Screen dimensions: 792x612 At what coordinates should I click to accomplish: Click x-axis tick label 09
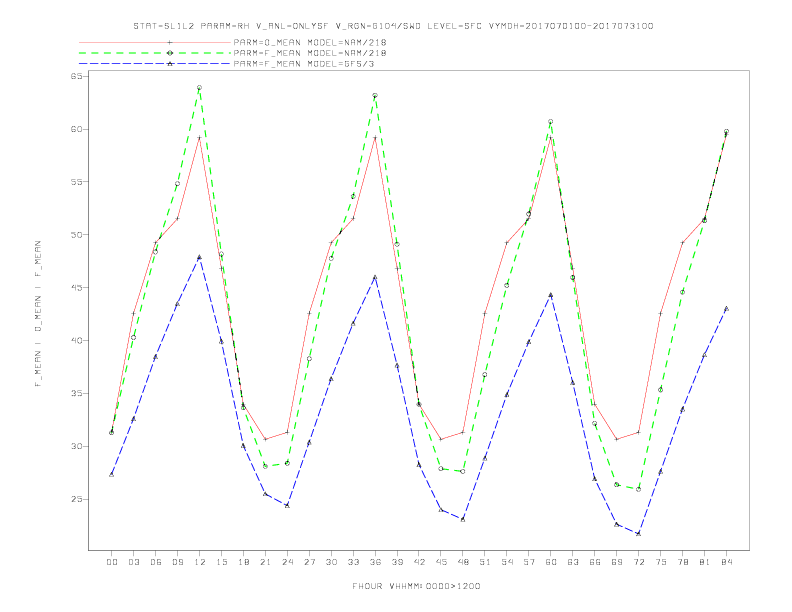[177, 562]
